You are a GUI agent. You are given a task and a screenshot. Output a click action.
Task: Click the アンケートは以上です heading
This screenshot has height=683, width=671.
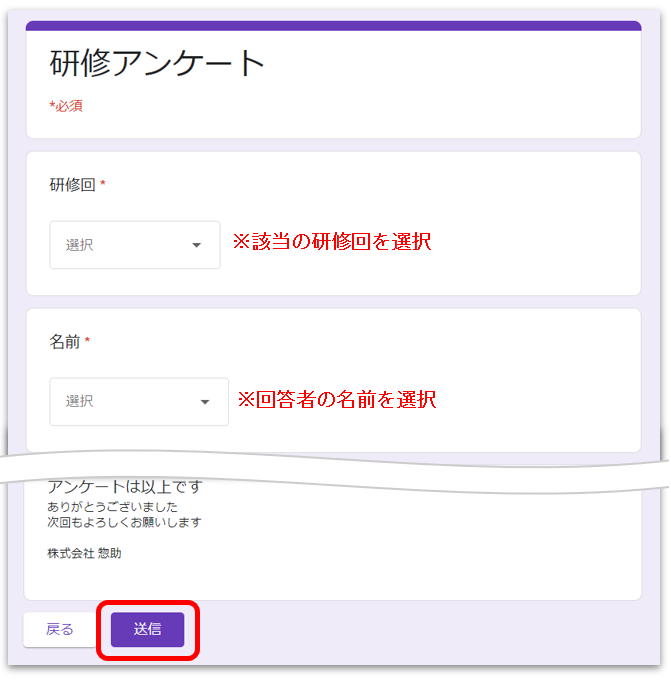[125, 487]
